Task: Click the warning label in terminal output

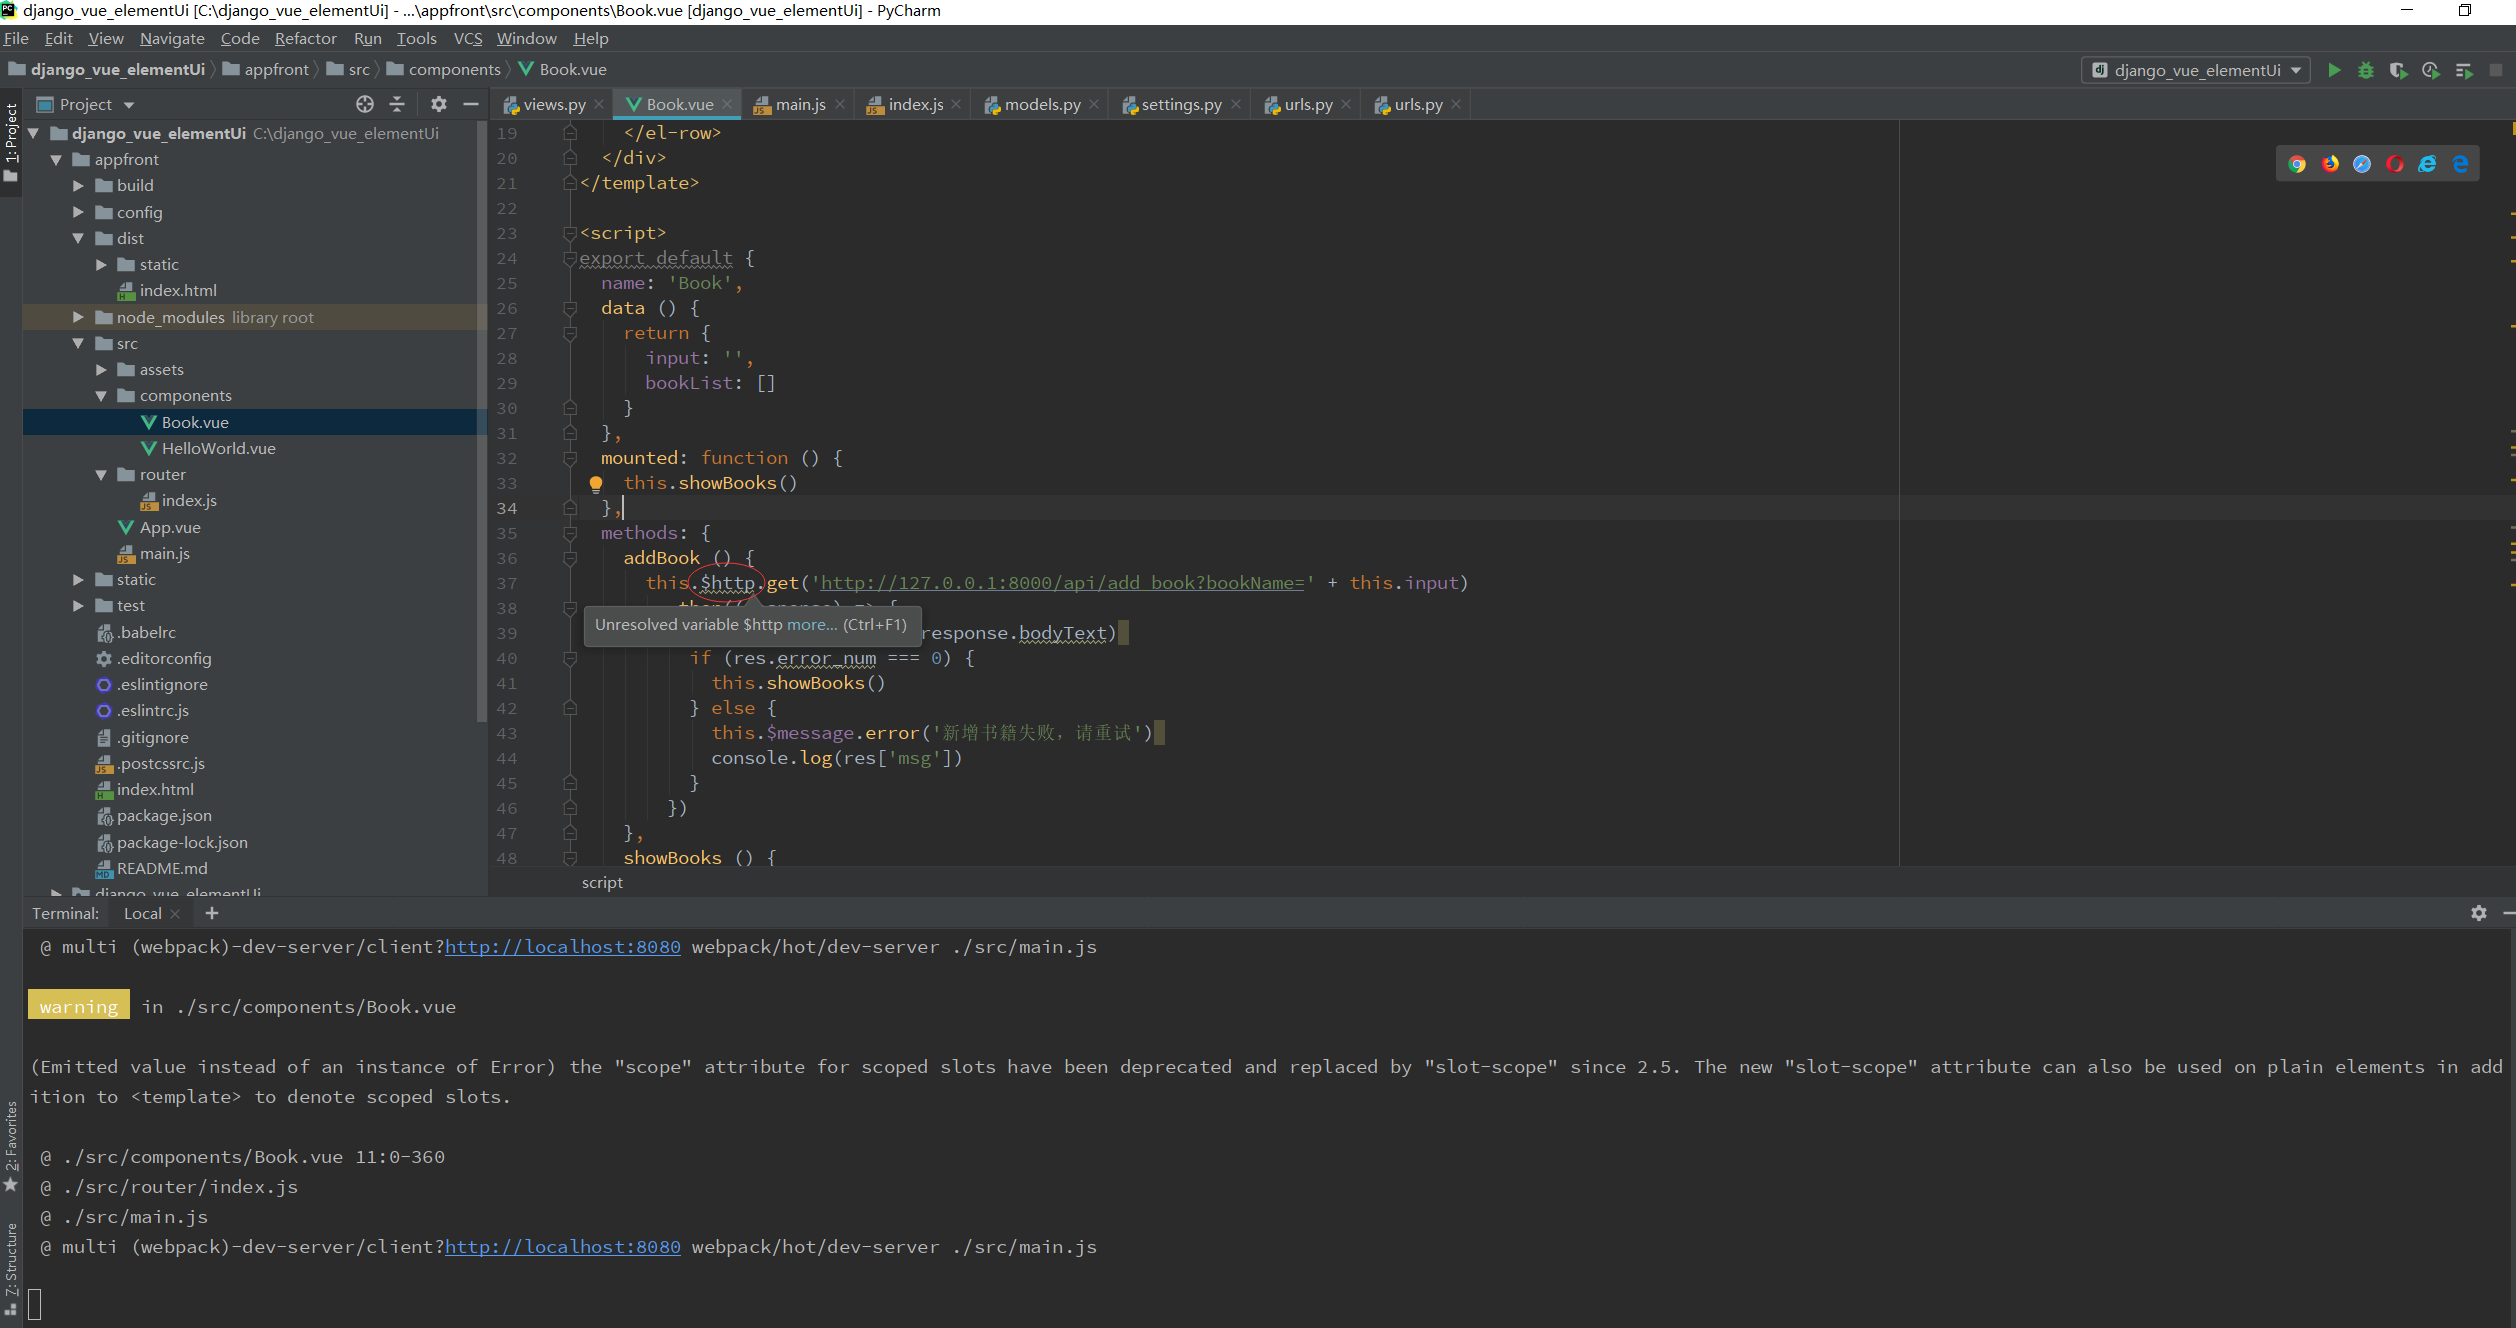Action: 80,1005
